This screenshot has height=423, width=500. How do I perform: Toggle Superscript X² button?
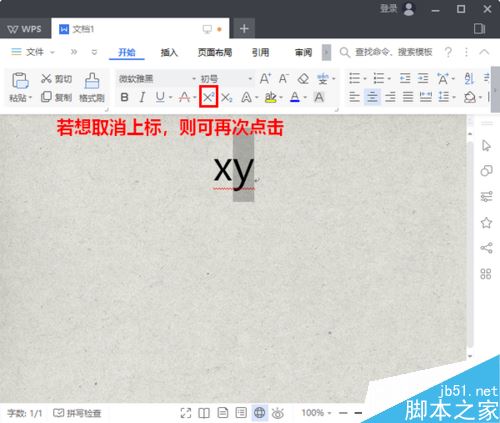tap(209, 97)
